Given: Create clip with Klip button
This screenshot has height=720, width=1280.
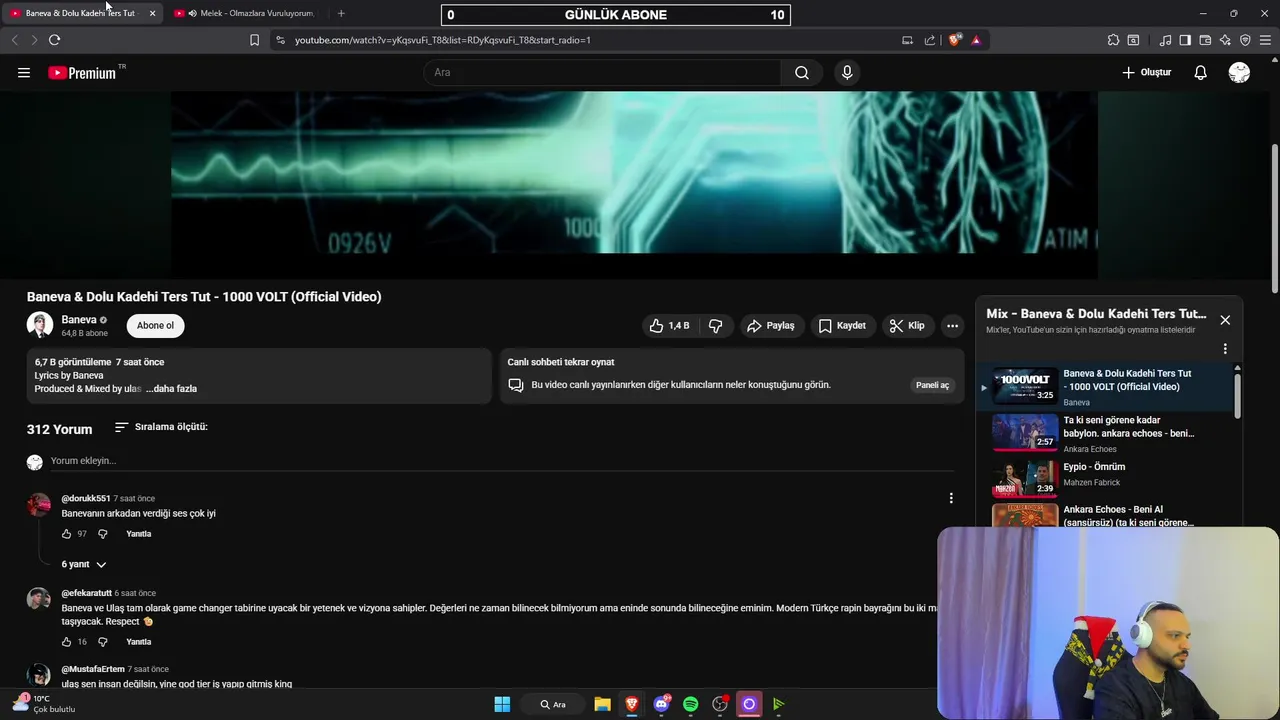Looking at the screenshot, I should click(x=907, y=326).
